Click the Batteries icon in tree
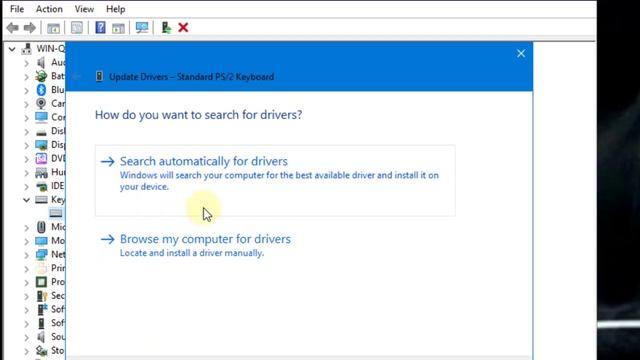The width and height of the screenshot is (640, 360). [41, 76]
